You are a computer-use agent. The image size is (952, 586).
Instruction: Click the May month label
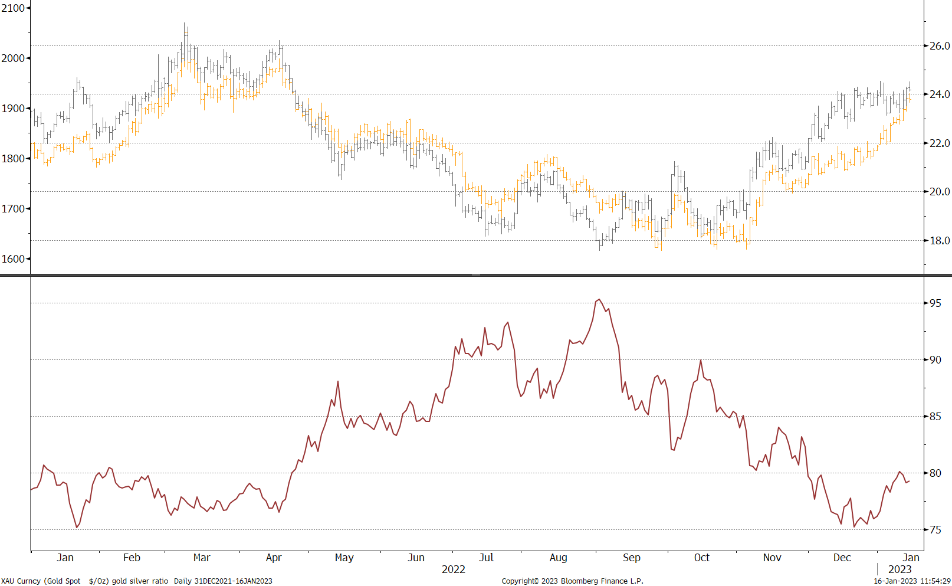pyautogui.click(x=344, y=557)
